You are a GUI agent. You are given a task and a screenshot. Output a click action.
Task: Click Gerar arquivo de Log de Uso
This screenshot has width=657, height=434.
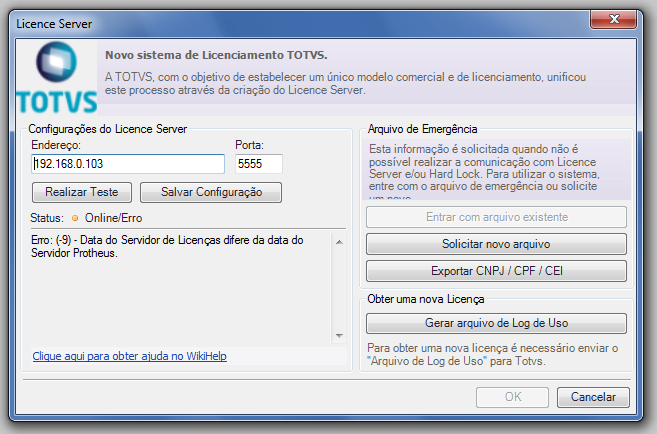click(x=497, y=323)
